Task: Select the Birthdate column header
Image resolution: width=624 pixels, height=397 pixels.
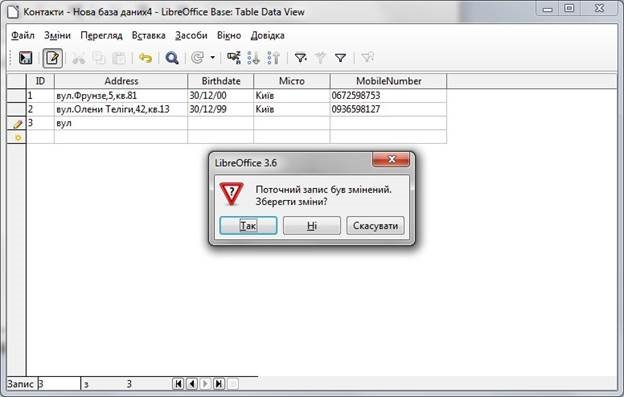Action: tap(220, 81)
